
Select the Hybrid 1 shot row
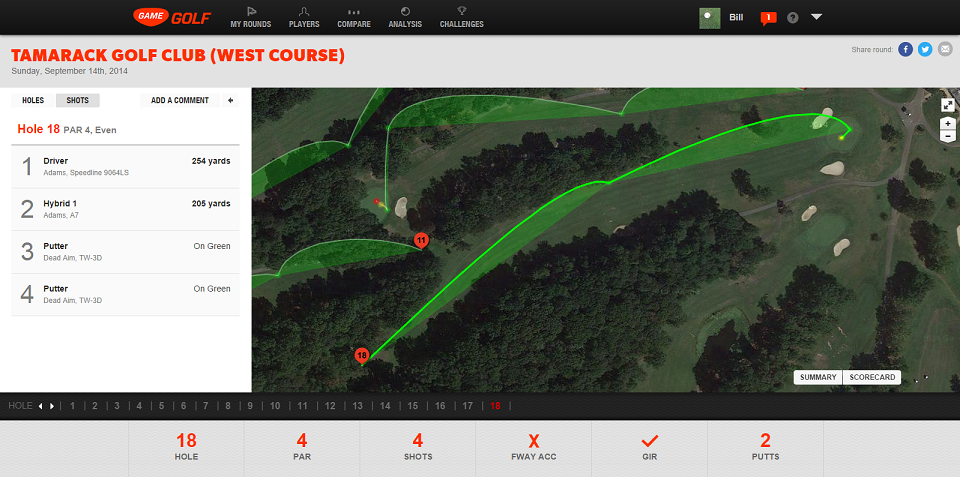click(x=126, y=209)
